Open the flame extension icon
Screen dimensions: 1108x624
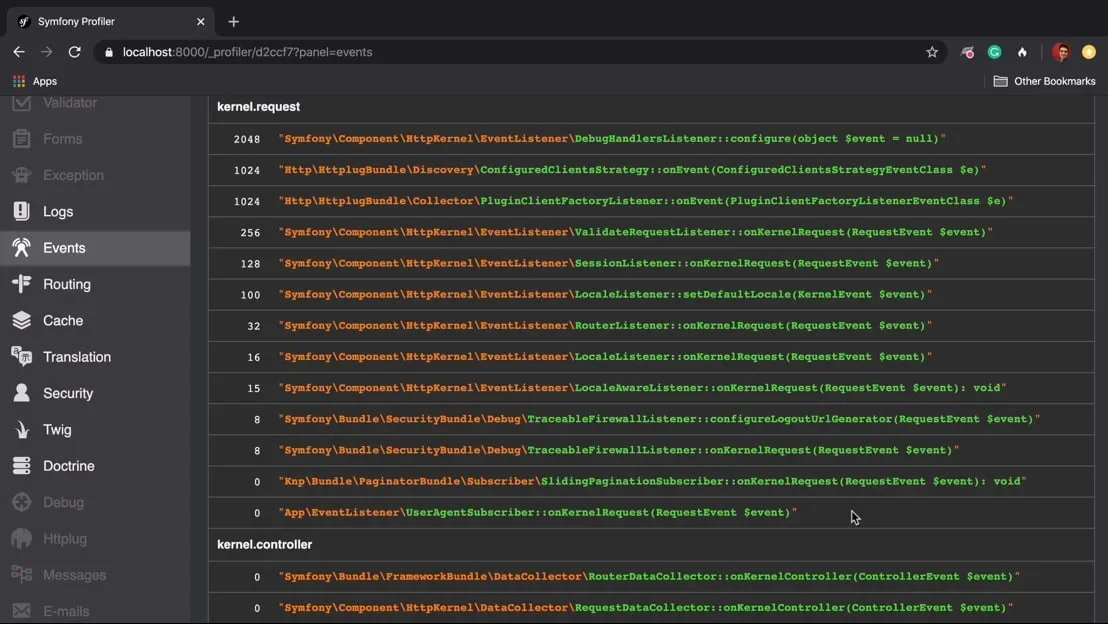[x=1022, y=52]
